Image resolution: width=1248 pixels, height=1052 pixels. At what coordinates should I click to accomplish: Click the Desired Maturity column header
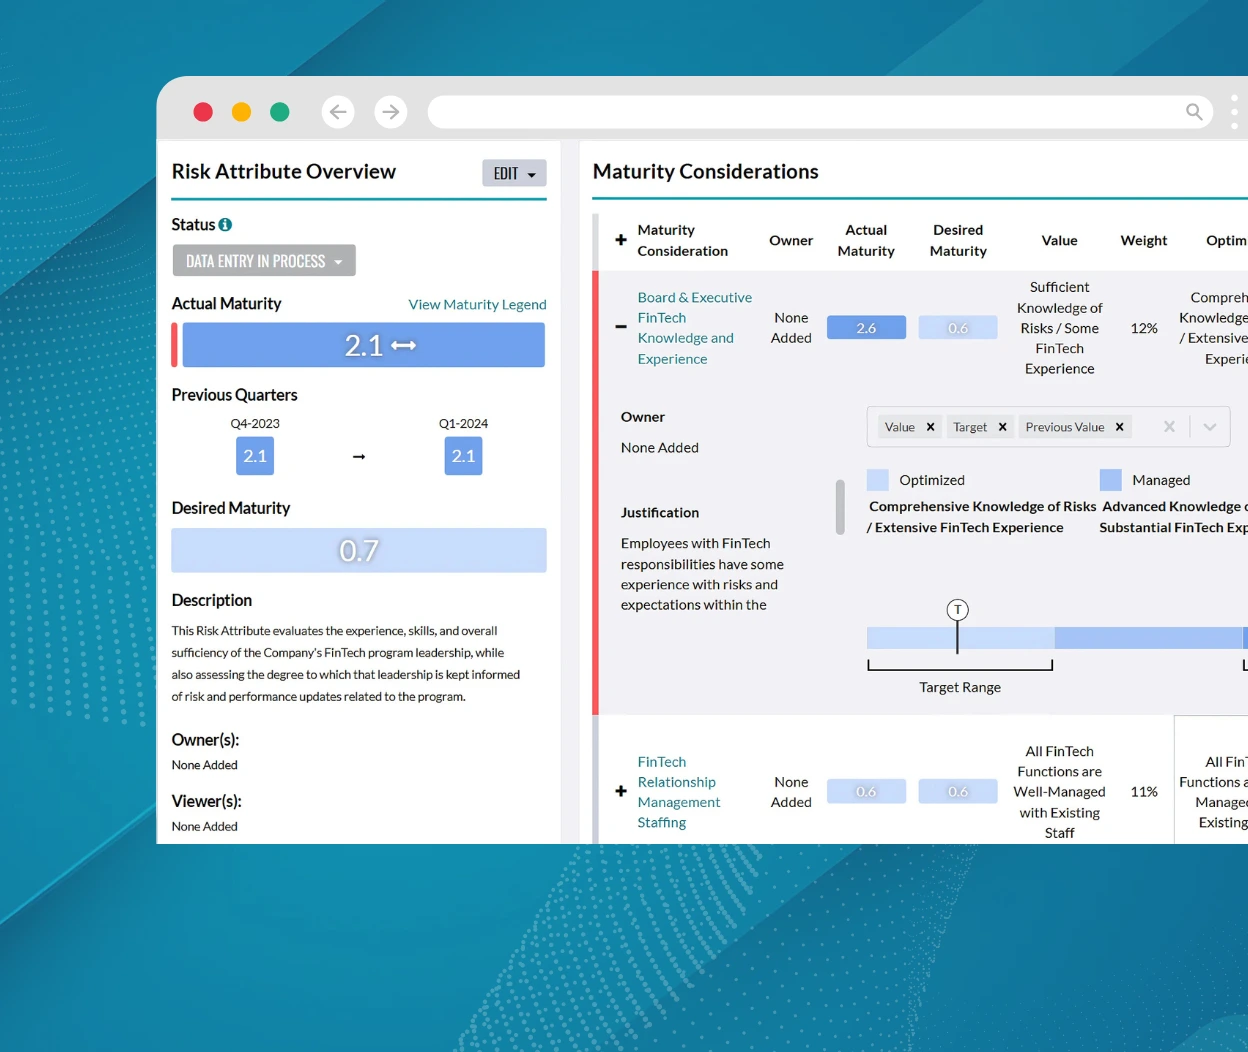click(958, 240)
